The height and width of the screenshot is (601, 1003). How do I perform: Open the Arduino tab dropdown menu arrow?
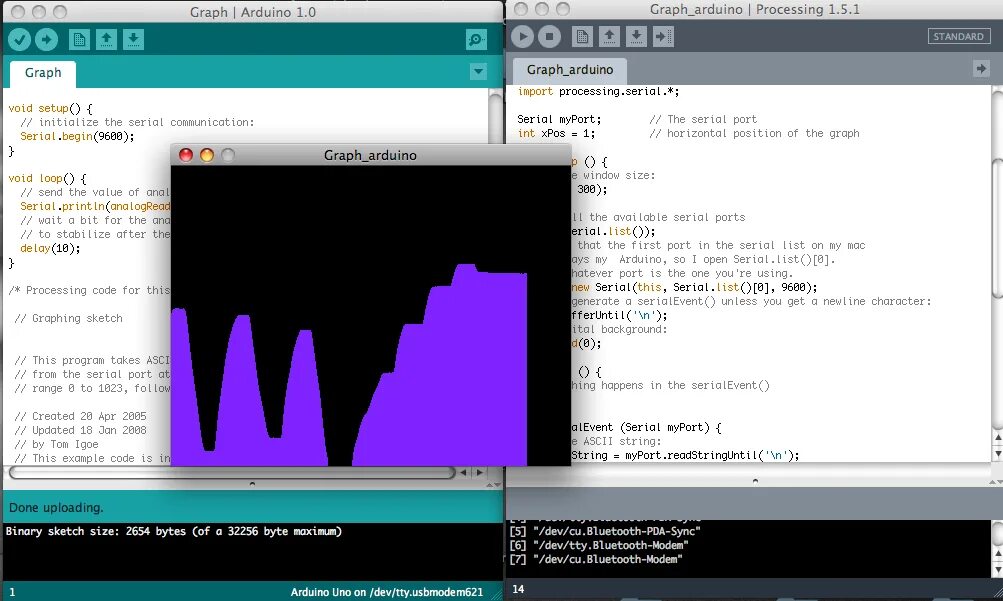(x=478, y=72)
